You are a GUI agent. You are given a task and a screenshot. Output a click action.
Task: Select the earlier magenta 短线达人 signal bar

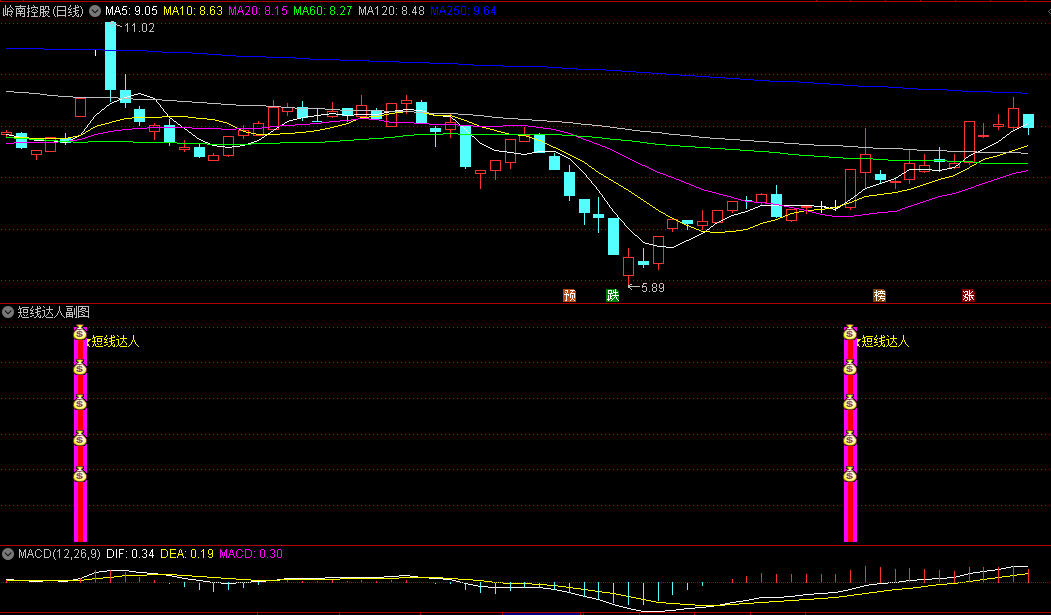(x=80, y=434)
